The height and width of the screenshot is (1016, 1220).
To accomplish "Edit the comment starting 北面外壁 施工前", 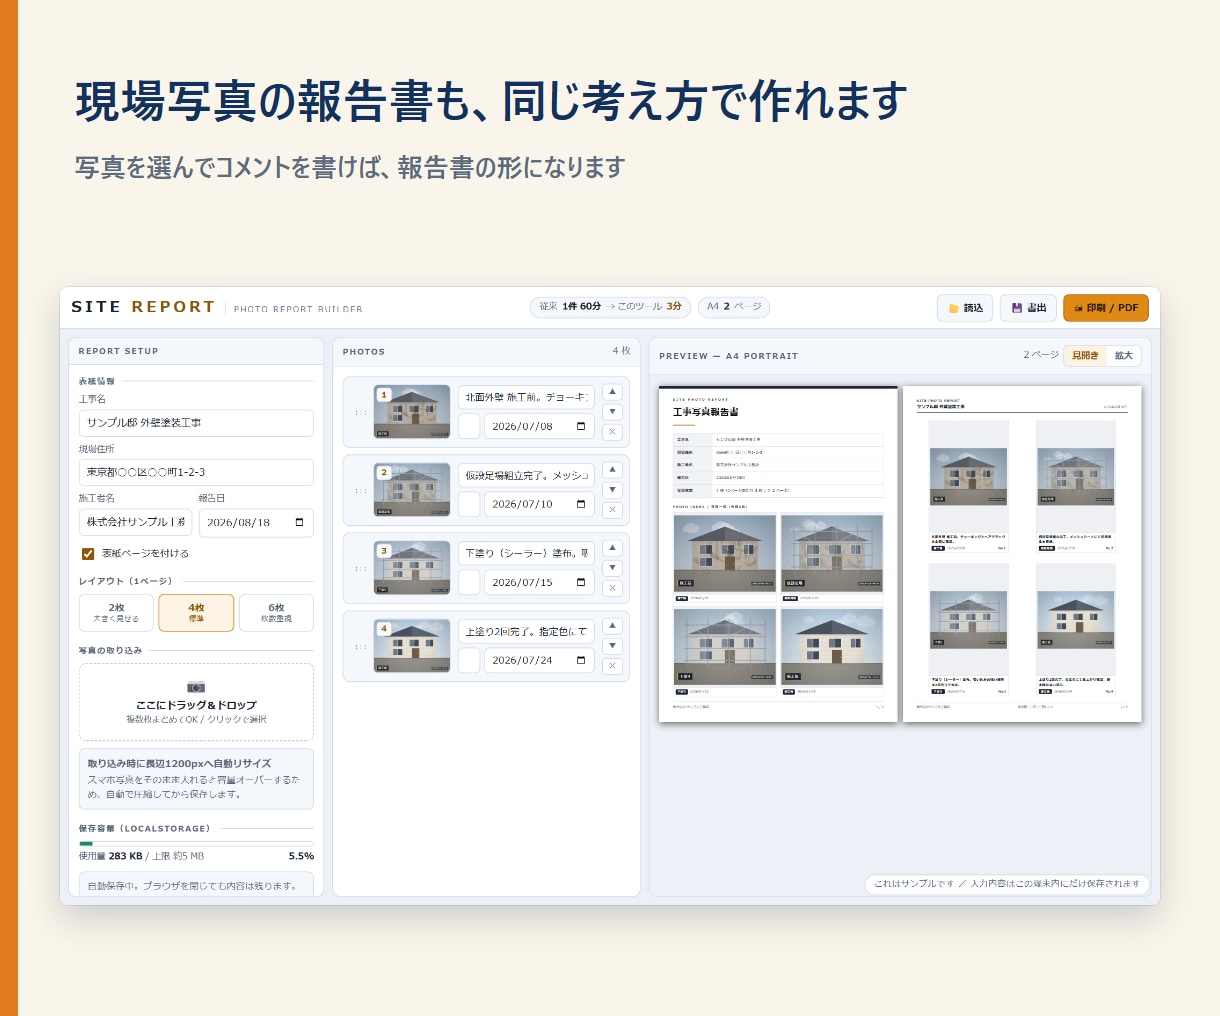I will point(526,397).
